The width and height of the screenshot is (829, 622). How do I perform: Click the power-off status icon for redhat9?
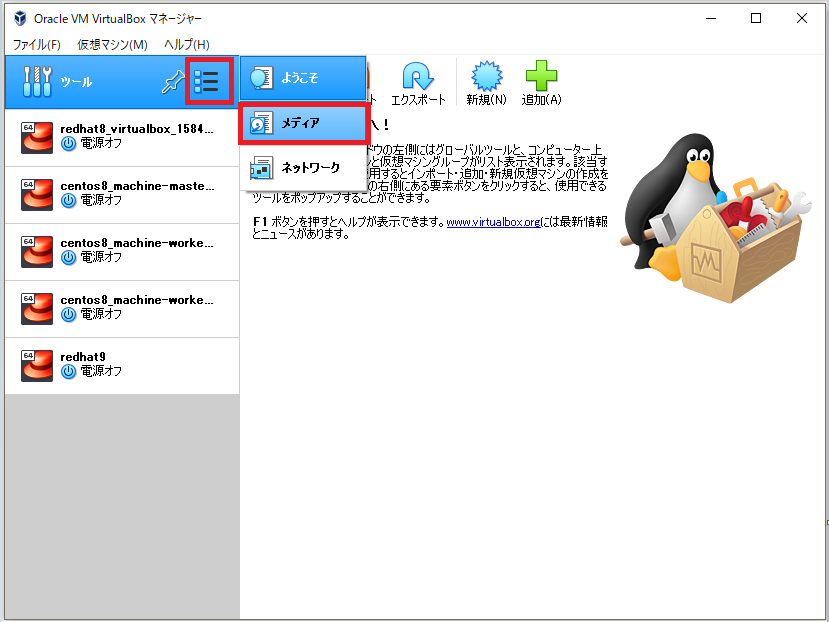[68, 371]
